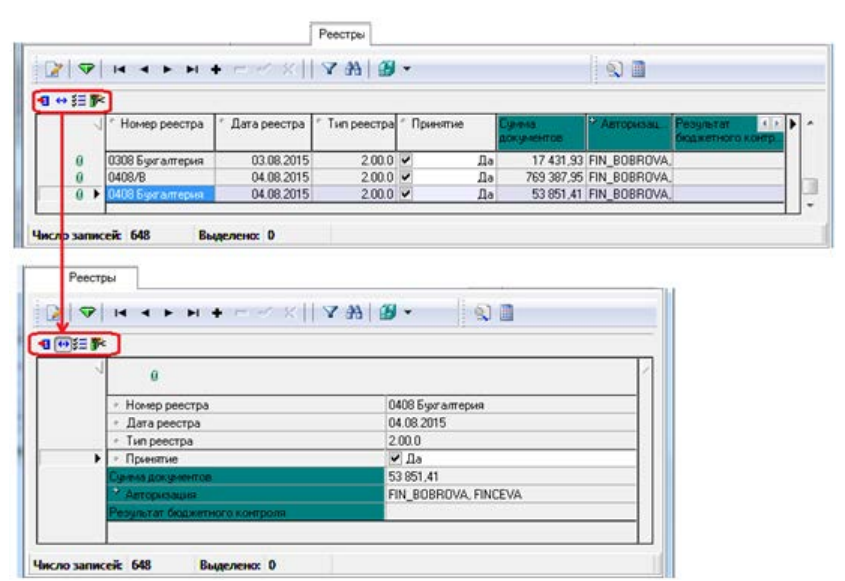Screen dimensions: 845x581
Task: Jump to the last record in the lower toolbar
Action: pyautogui.click(x=191, y=314)
